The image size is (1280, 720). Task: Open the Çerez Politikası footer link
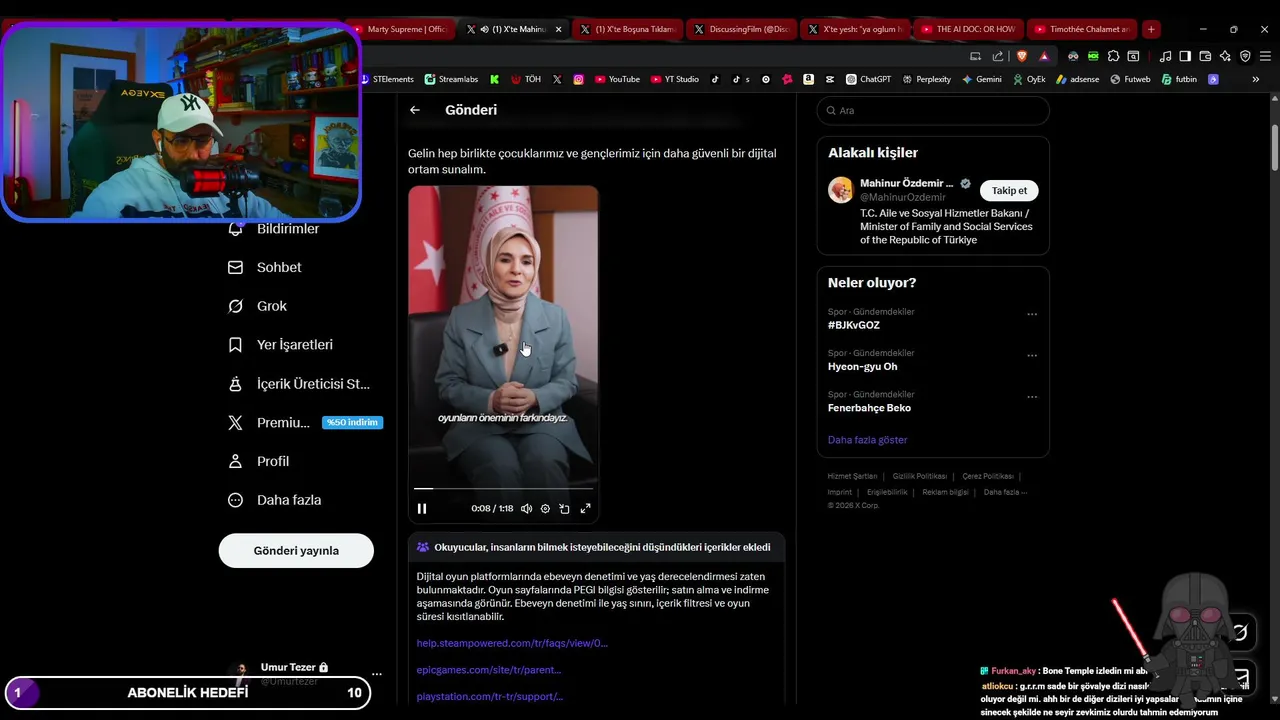986,476
